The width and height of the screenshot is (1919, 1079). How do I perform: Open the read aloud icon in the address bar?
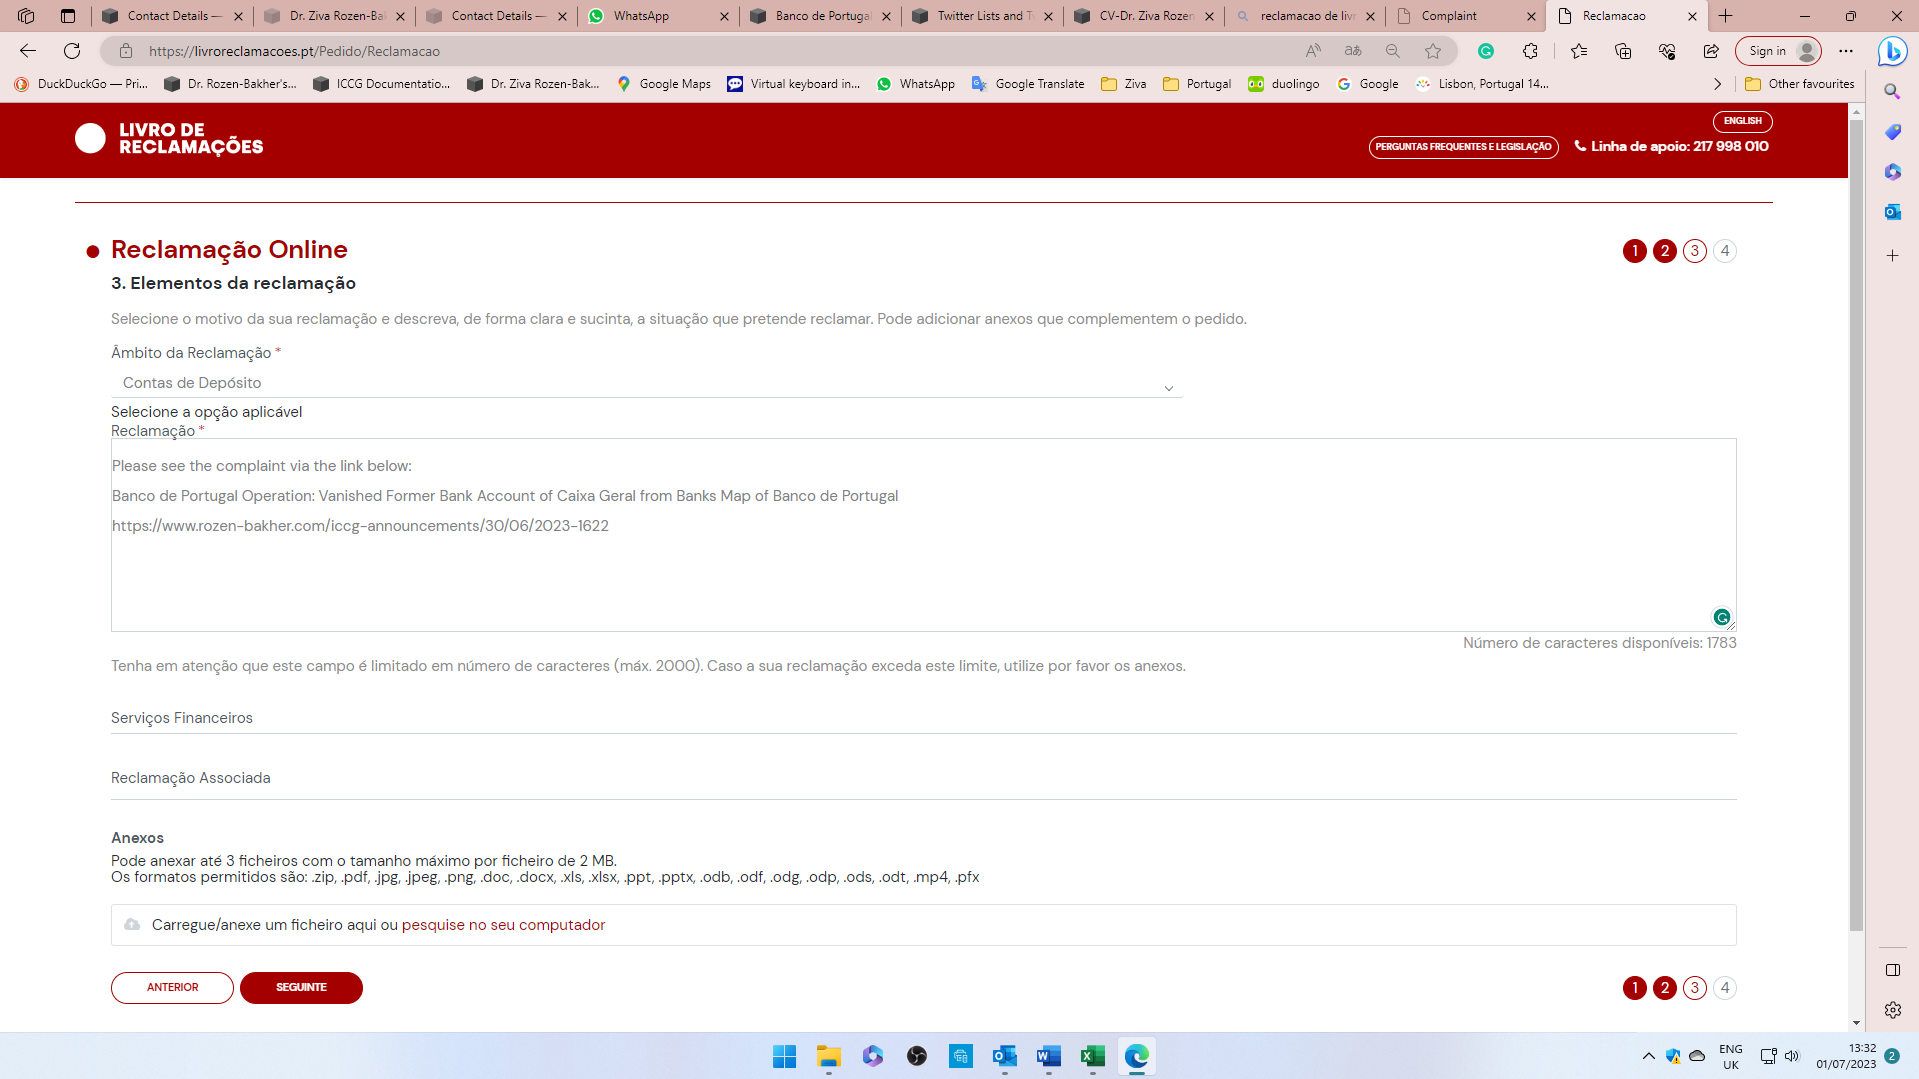pos(1313,51)
